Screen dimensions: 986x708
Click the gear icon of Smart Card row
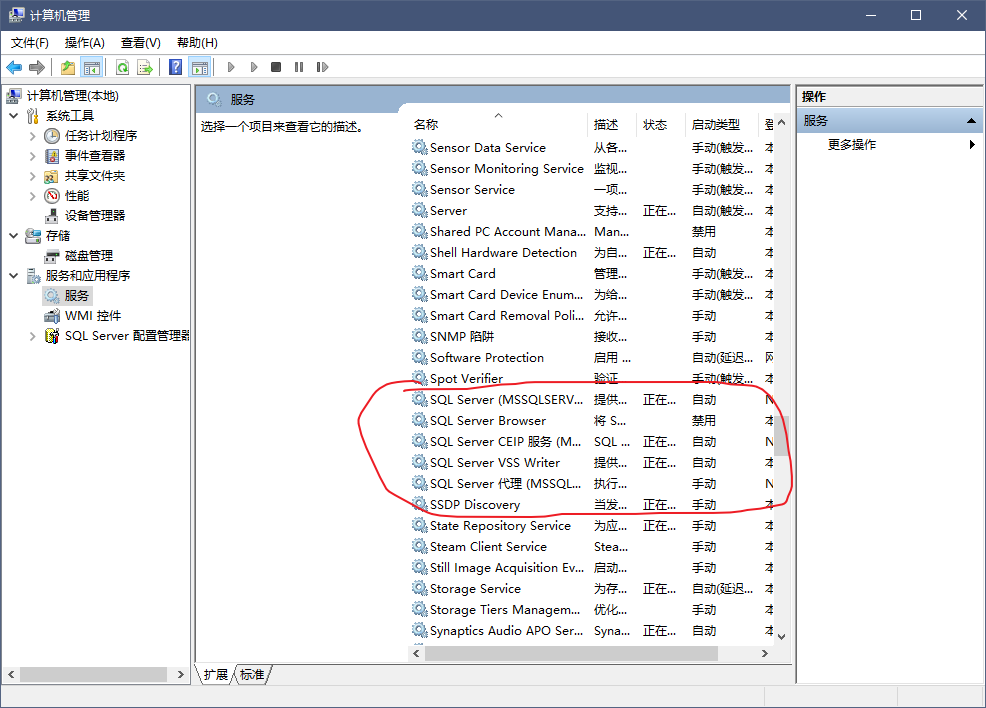[419, 273]
